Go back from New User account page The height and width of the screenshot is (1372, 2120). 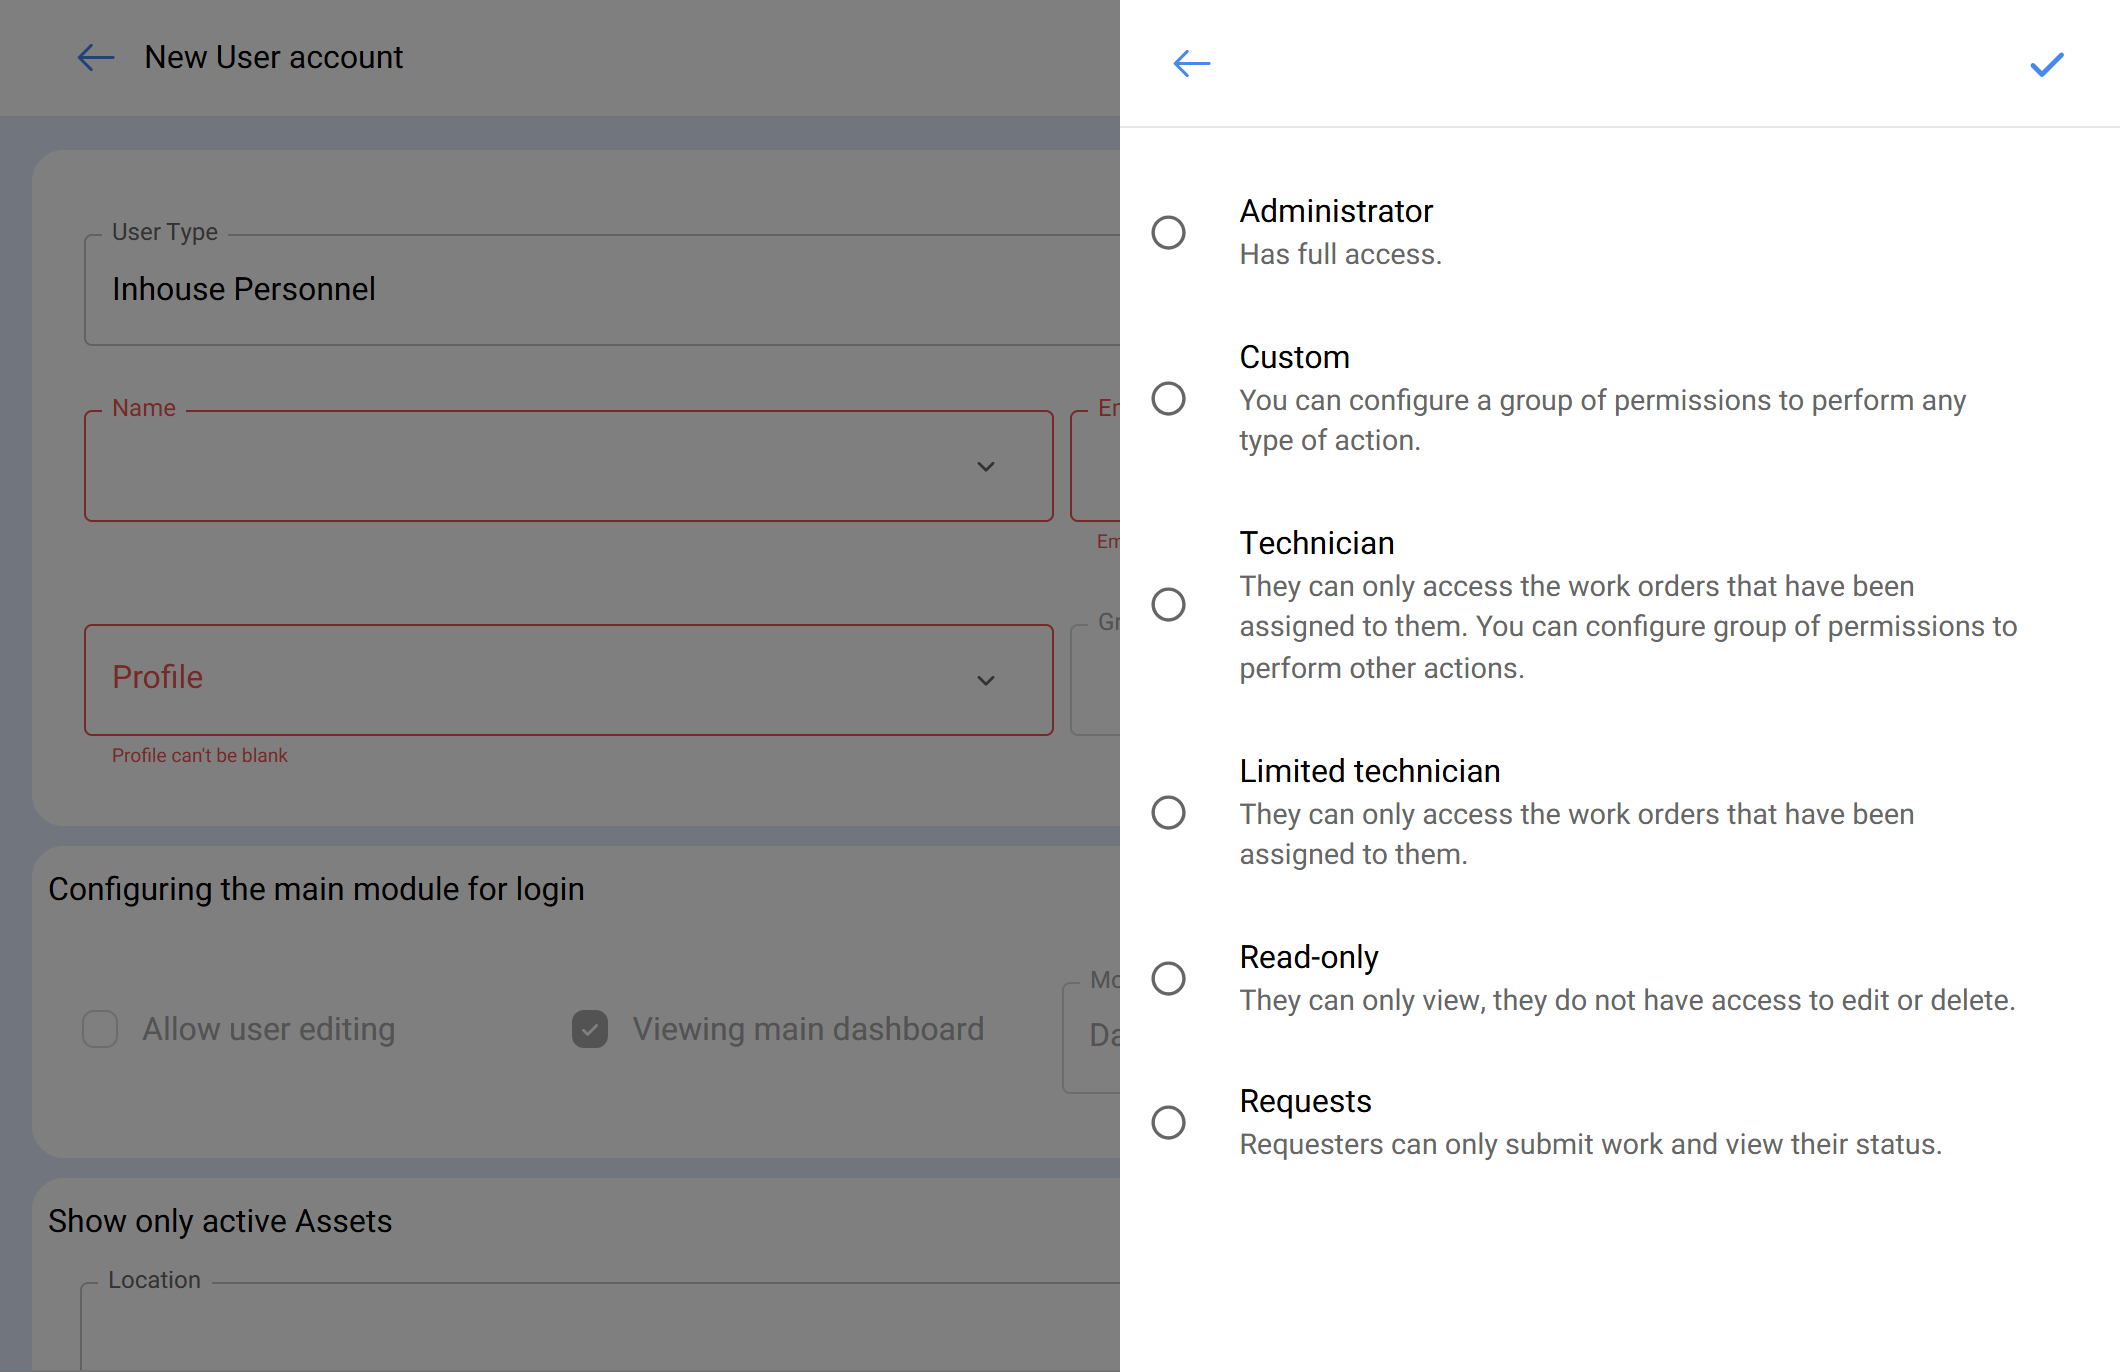[96, 57]
